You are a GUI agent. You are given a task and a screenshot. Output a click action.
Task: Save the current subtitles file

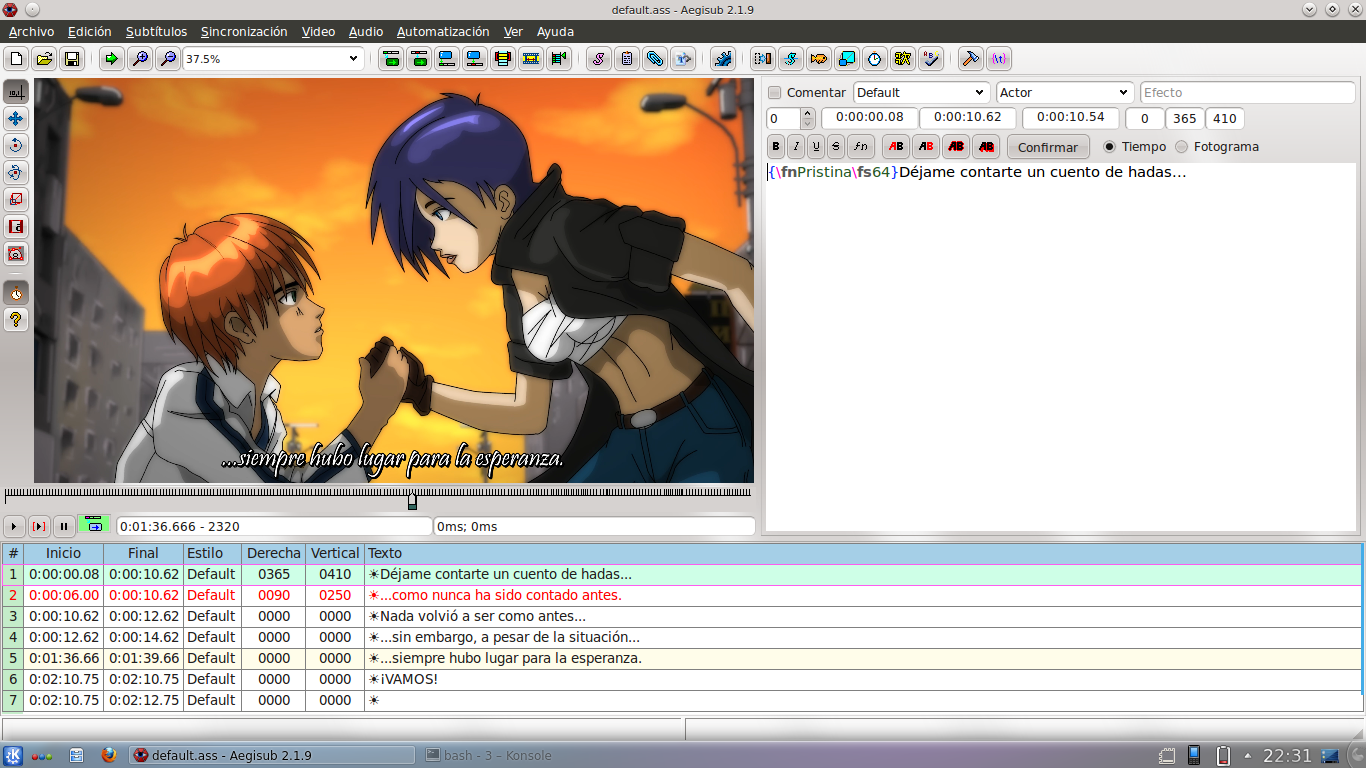pyautogui.click(x=72, y=59)
